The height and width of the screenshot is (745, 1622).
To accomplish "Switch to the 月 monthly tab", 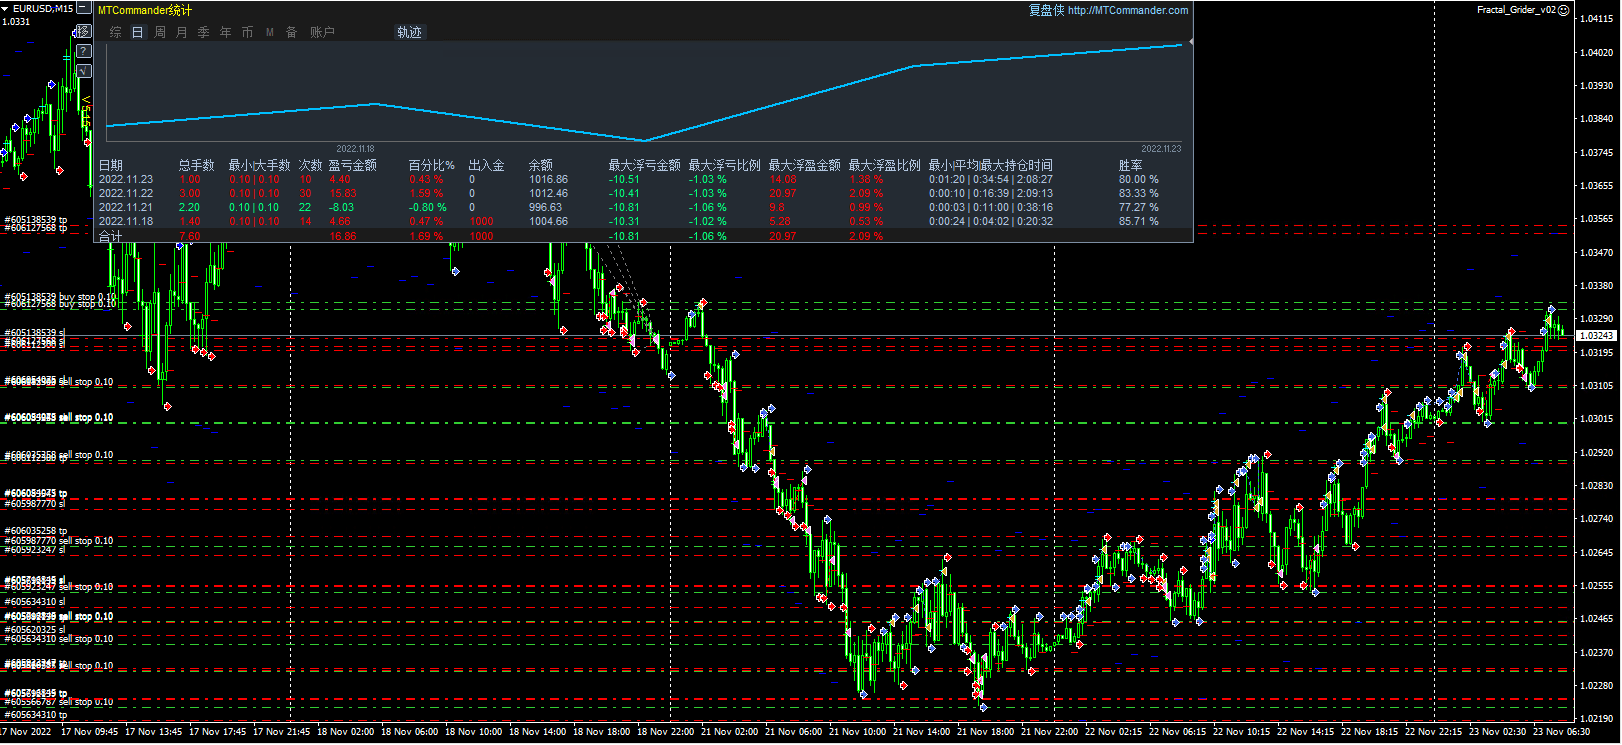I will point(182,32).
